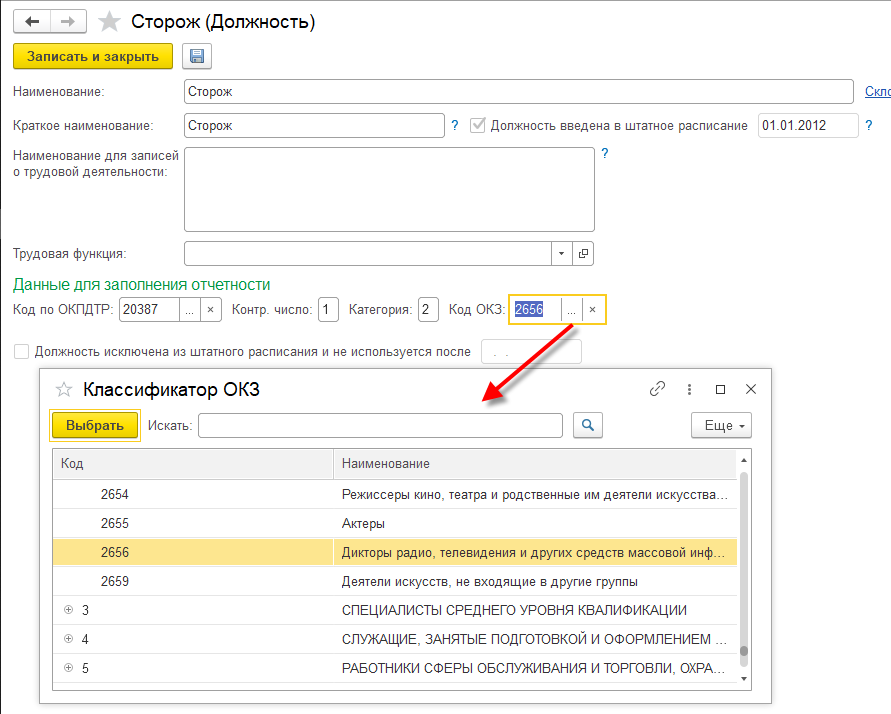Enable Должность исключена из штатного расписания checkbox

pos(21,352)
